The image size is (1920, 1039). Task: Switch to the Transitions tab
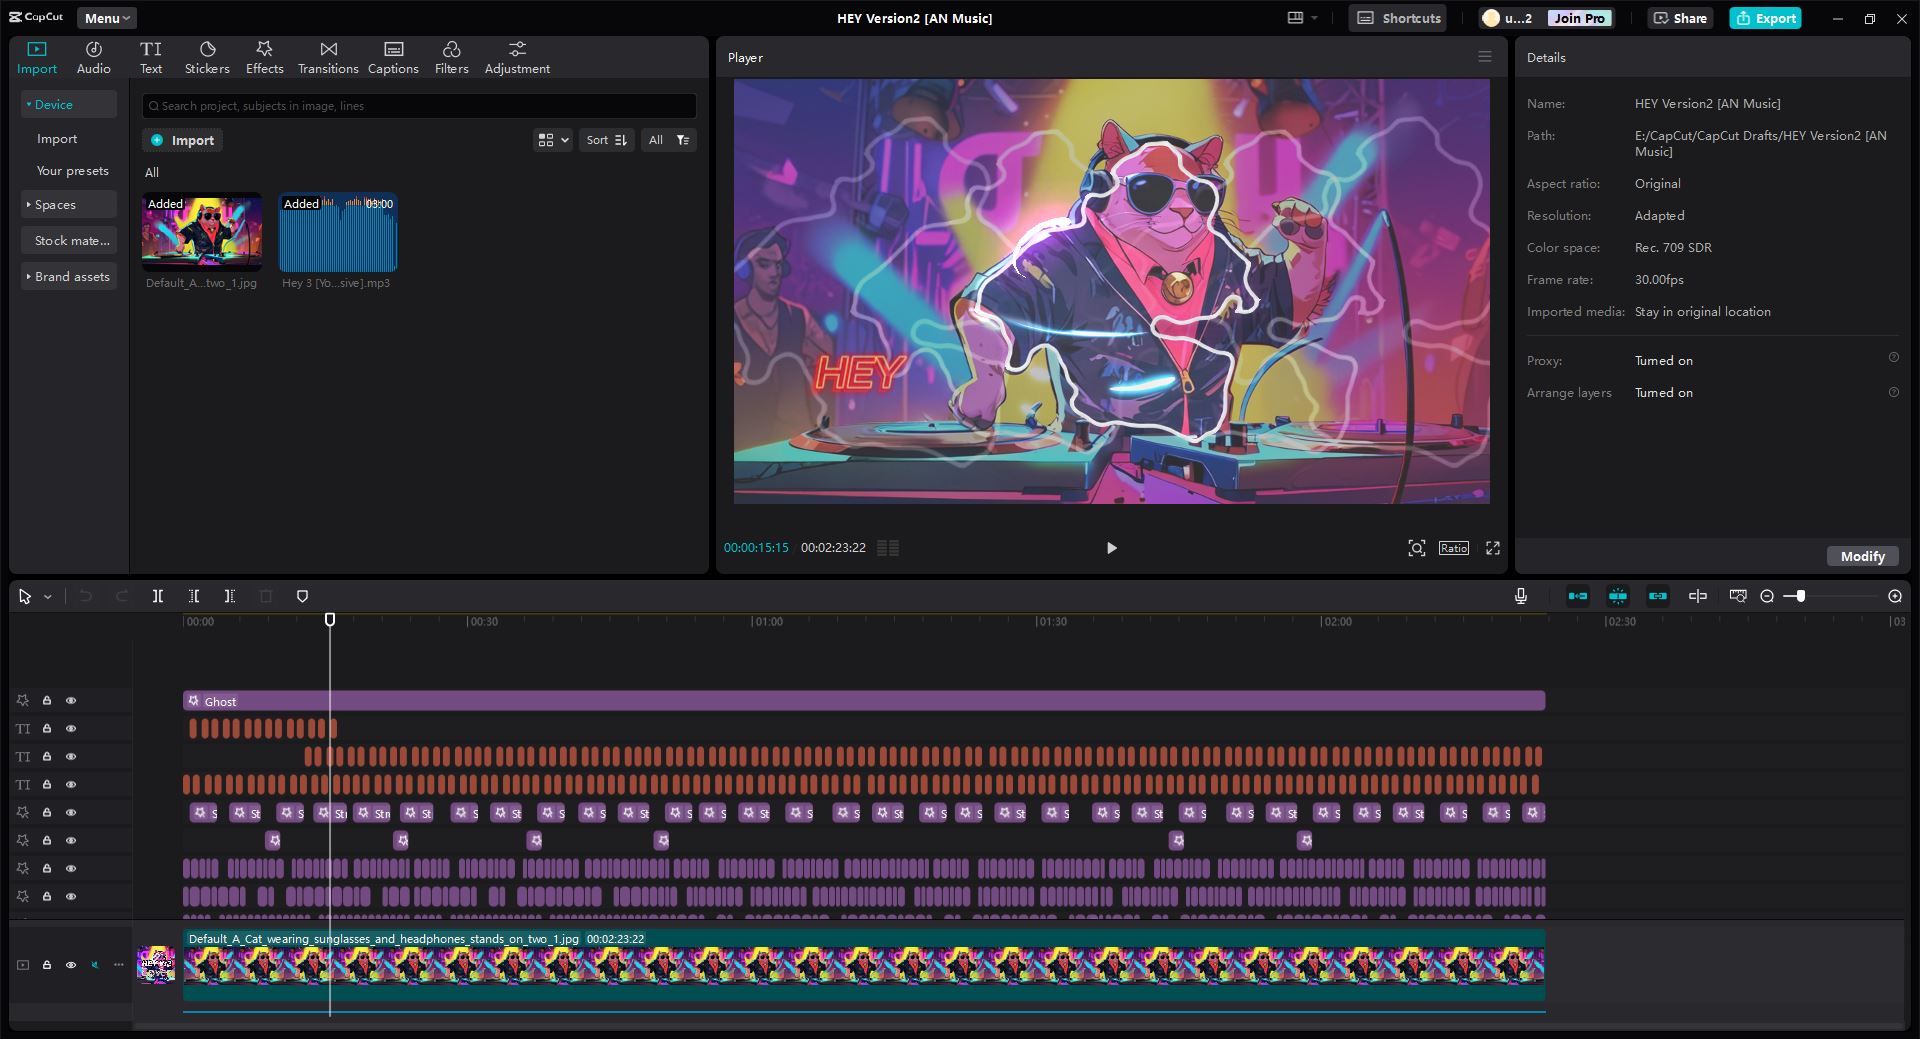pos(328,57)
